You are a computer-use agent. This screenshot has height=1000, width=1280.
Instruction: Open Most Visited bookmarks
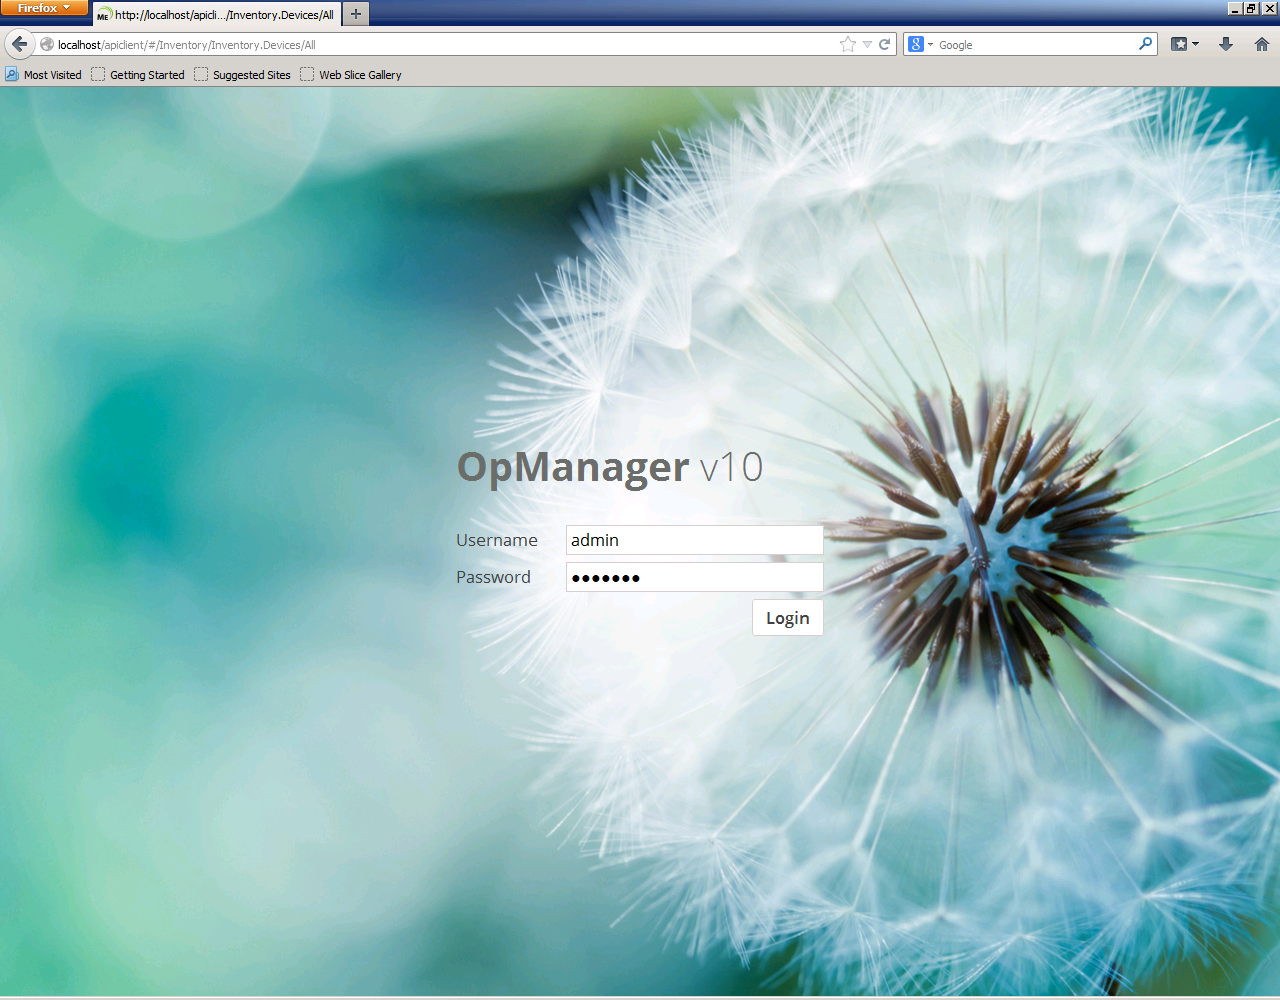44,75
